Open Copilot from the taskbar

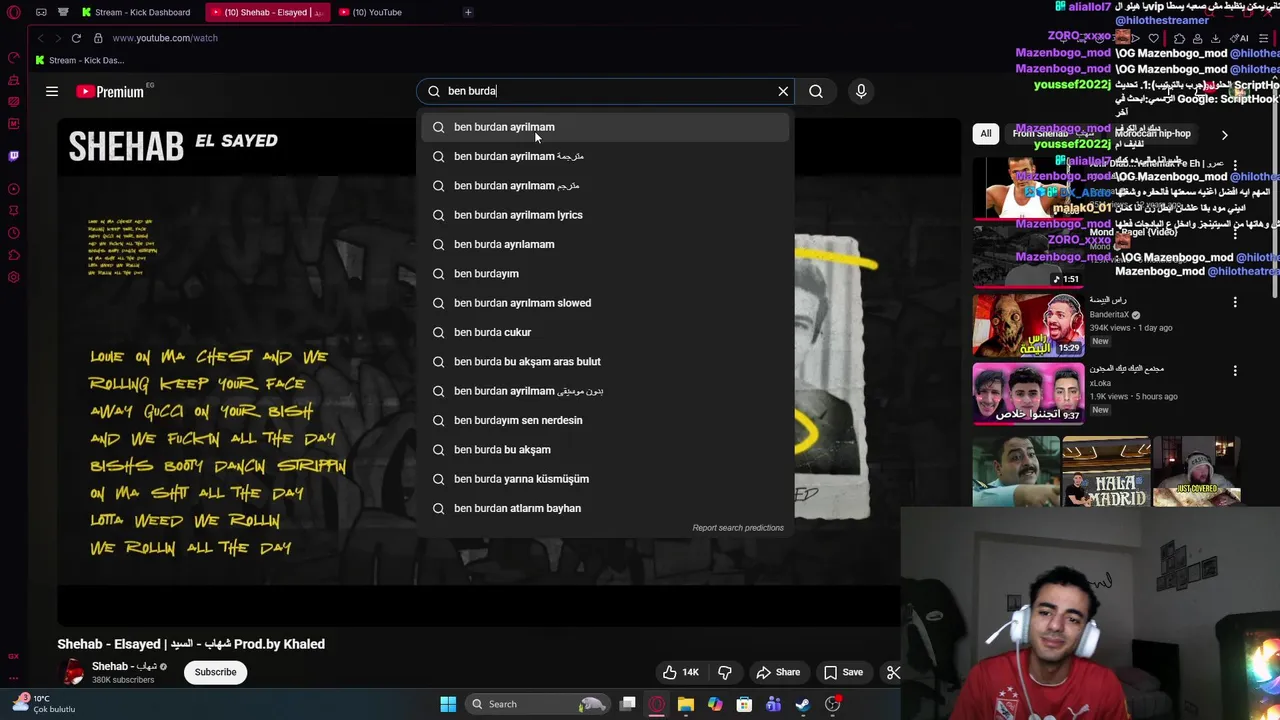(715, 704)
